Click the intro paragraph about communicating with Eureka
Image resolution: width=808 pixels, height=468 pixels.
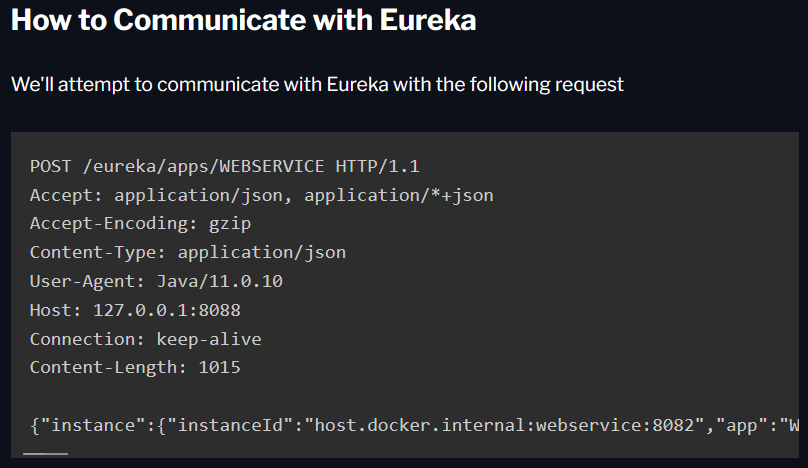317,84
